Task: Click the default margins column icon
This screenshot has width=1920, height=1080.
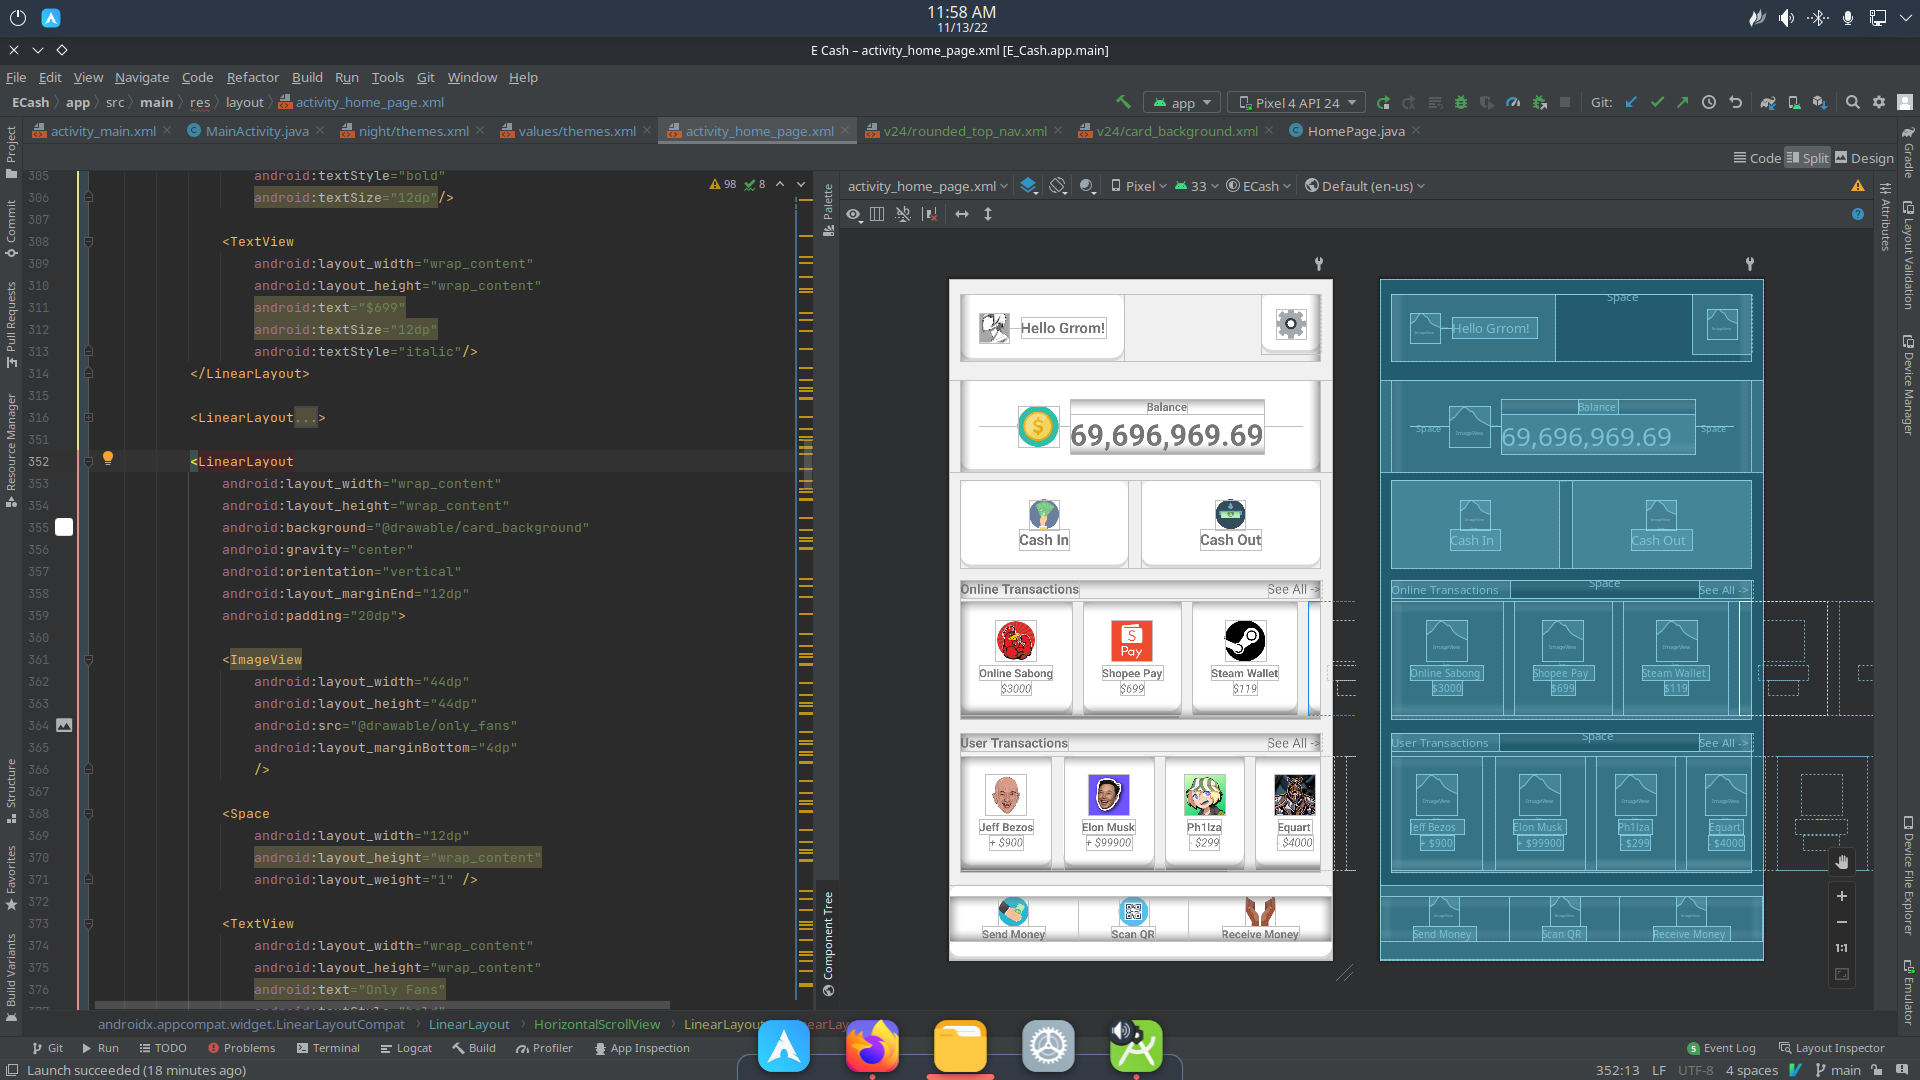Action: 877,214
